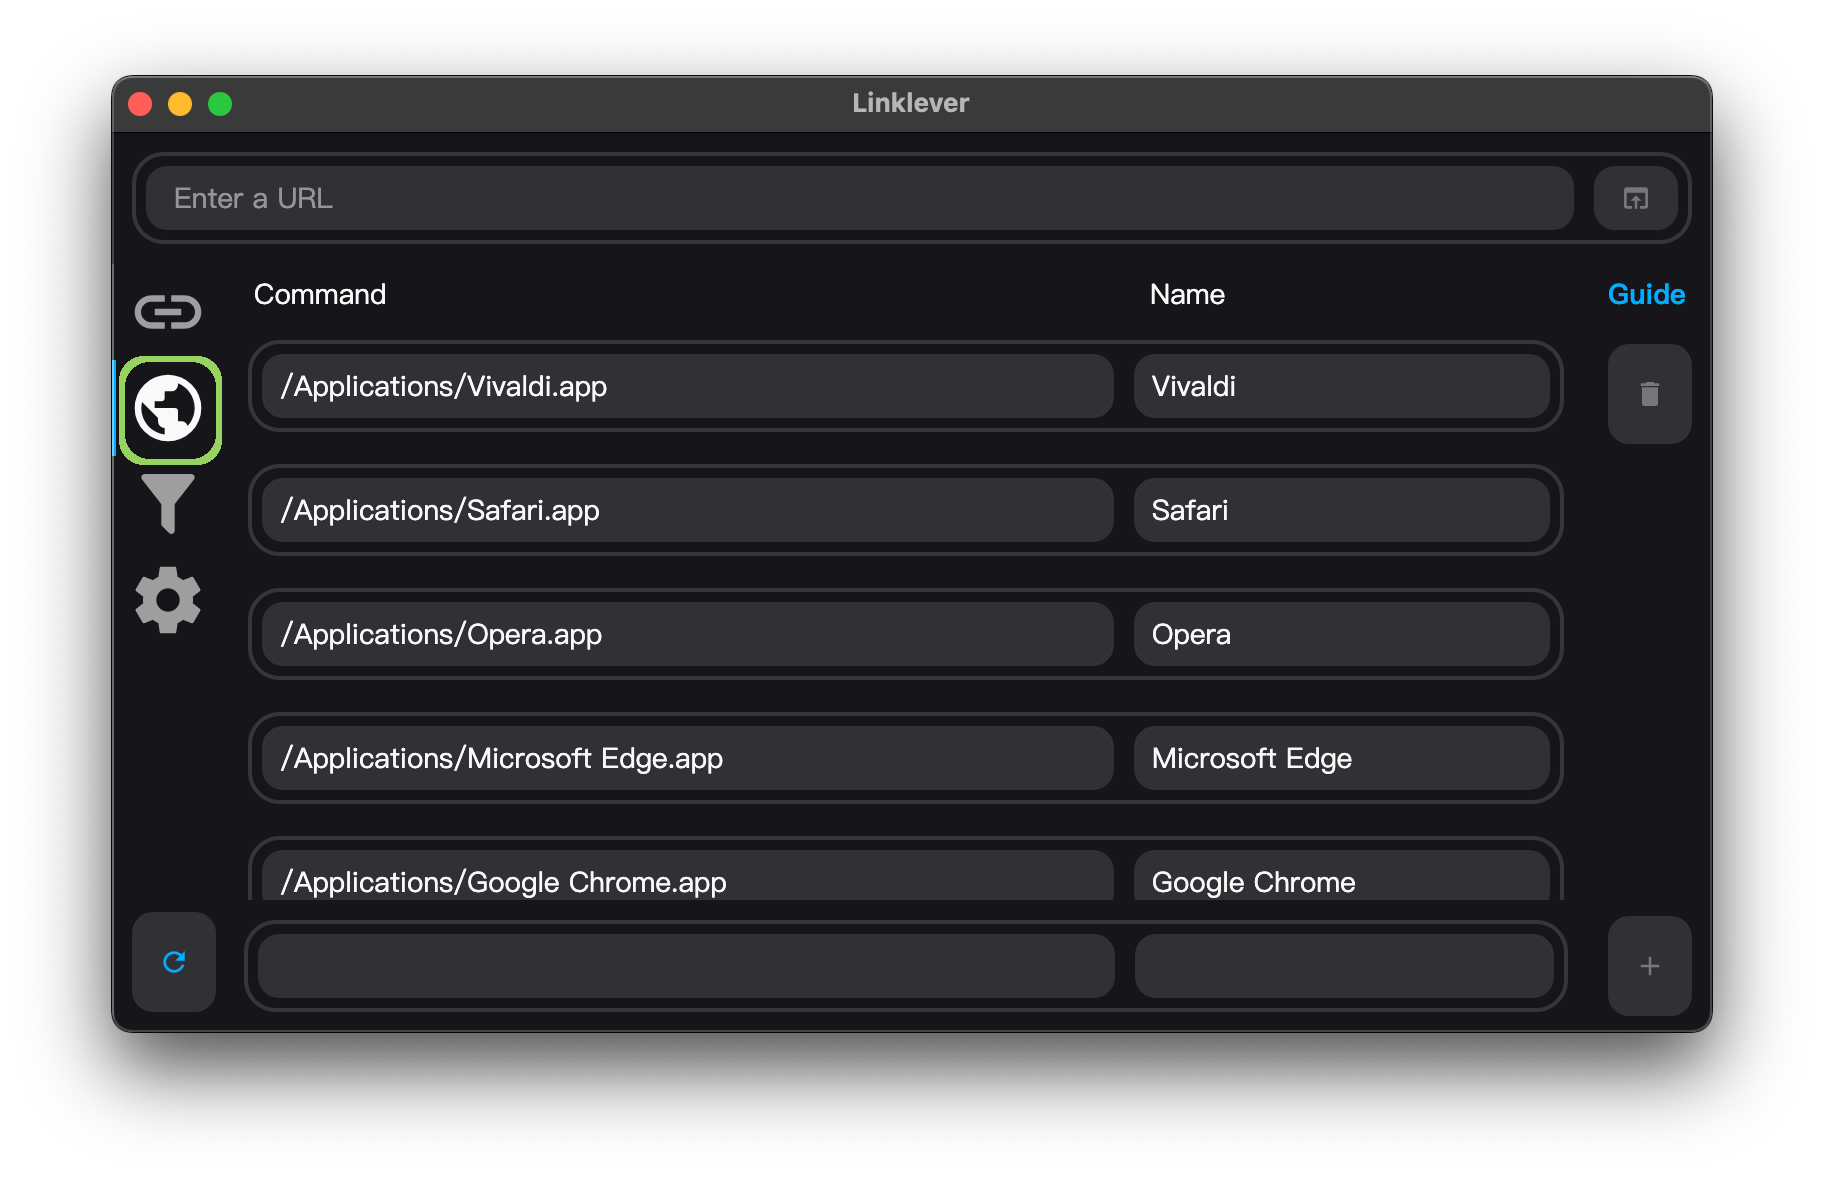This screenshot has height=1180, width=1824.
Task: Delete the Vivaldi entry with trash icon
Action: (x=1650, y=394)
